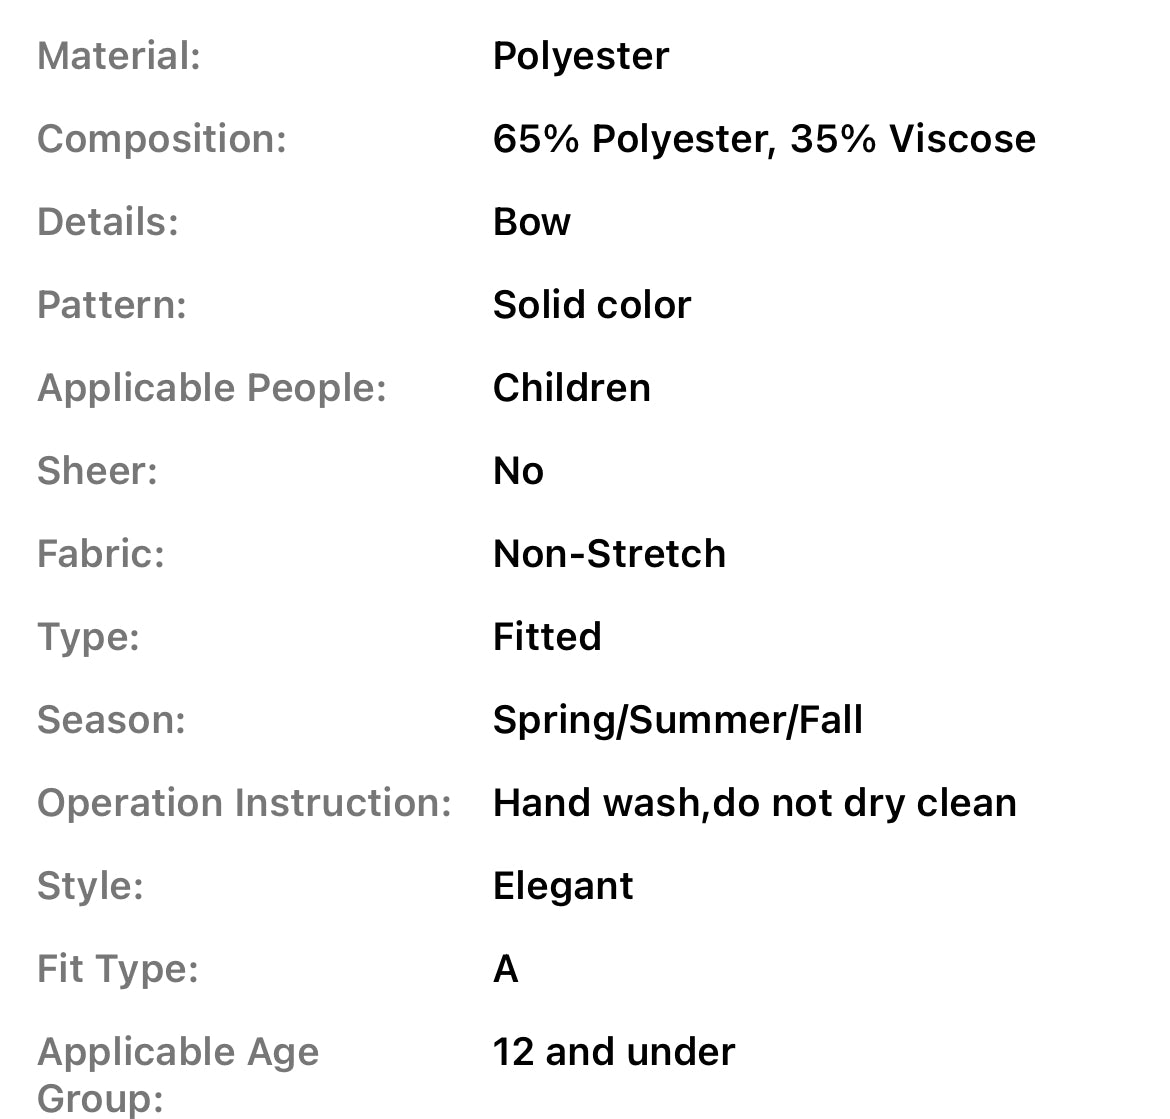This screenshot has height=1119, width=1170.
Task: Select the Children value
Action: [571, 388]
